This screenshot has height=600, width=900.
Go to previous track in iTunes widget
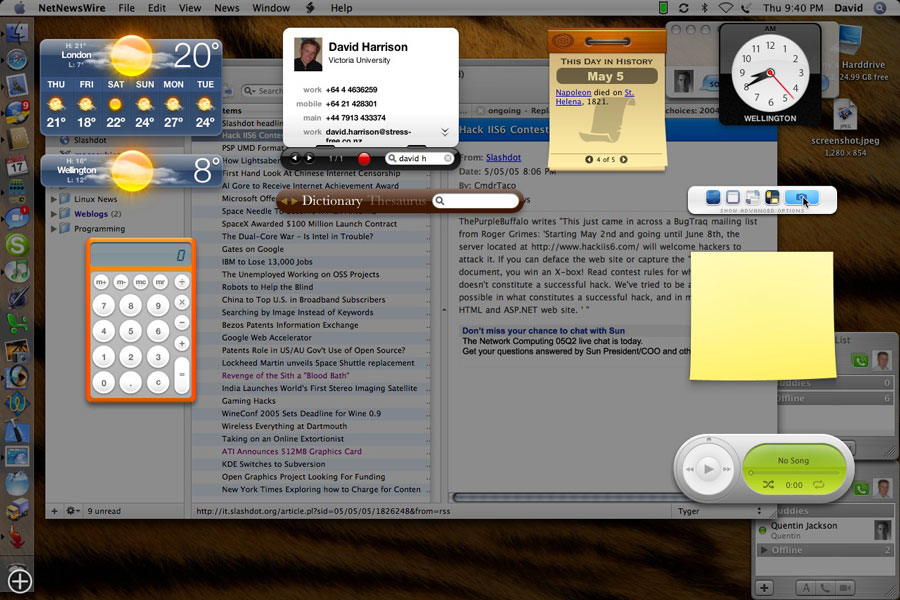(x=690, y=469)
